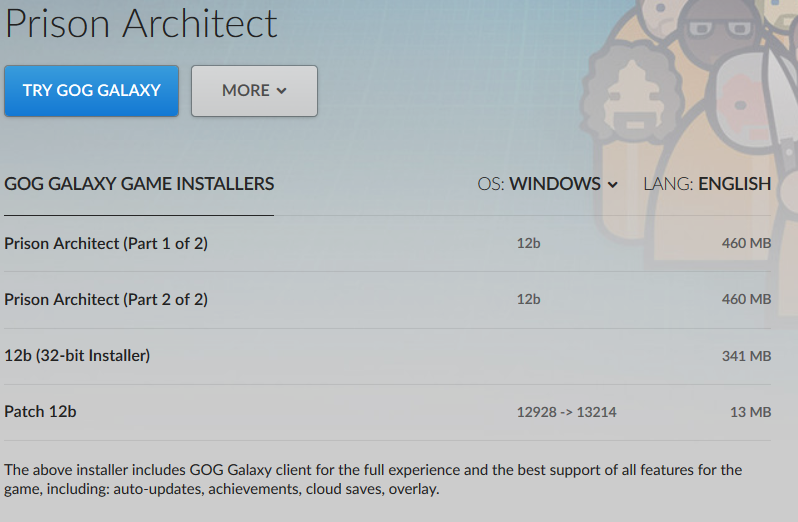Click the chevron next to WINDOWS
This screenshot has height=522, width=798.
tap(613, 185)
